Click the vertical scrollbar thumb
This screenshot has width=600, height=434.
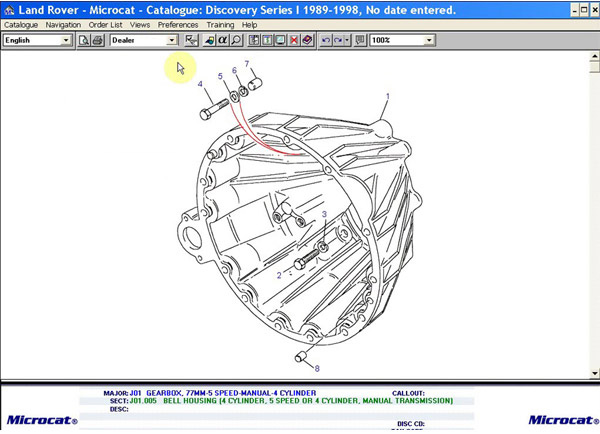point(594,67)
